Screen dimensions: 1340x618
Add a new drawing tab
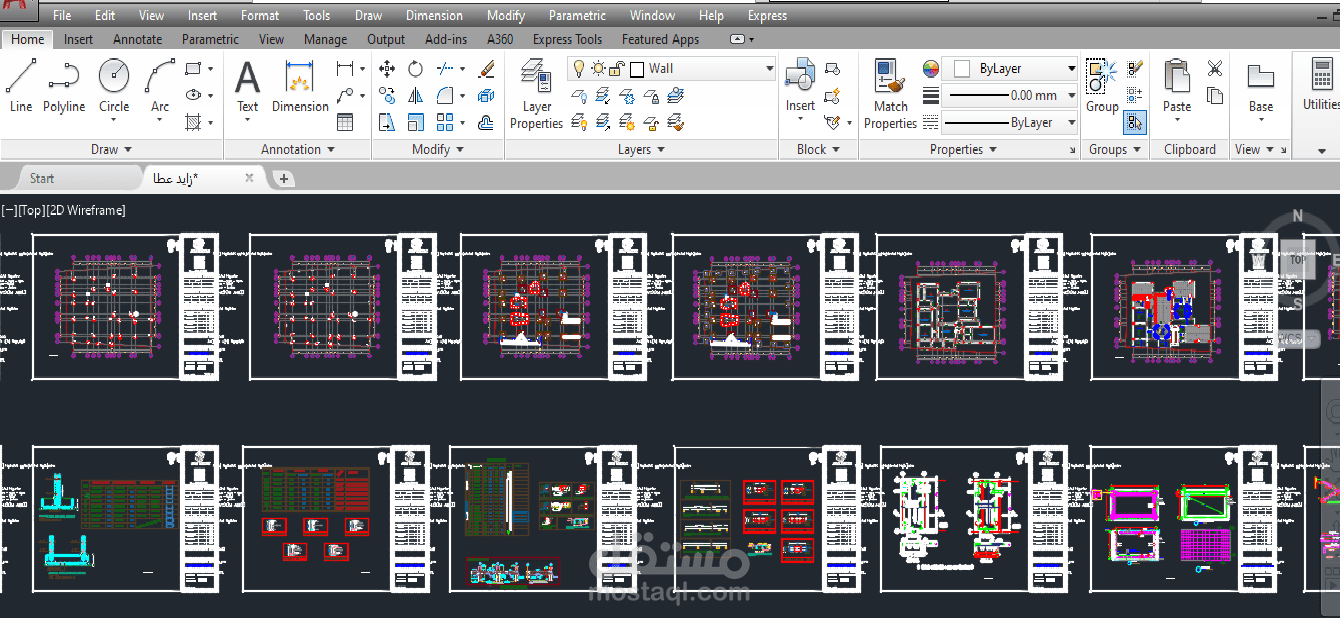(x=284, y=179)
